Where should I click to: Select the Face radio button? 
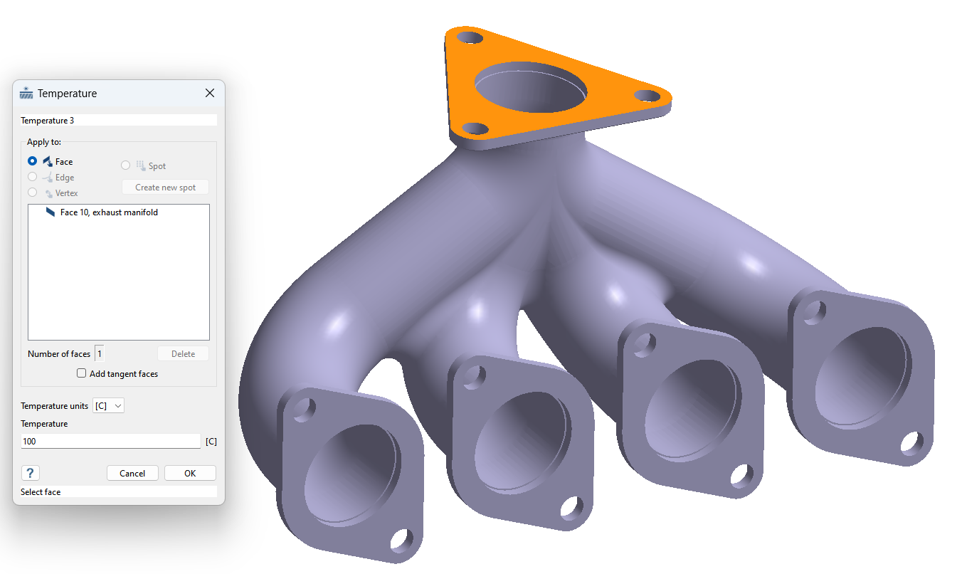(32, 161)
